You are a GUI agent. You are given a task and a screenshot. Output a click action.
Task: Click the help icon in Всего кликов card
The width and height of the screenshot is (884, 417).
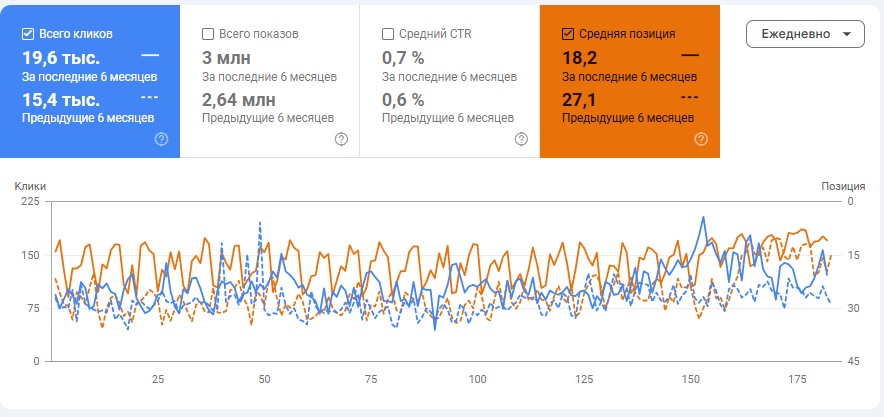(x=161, y=139)
